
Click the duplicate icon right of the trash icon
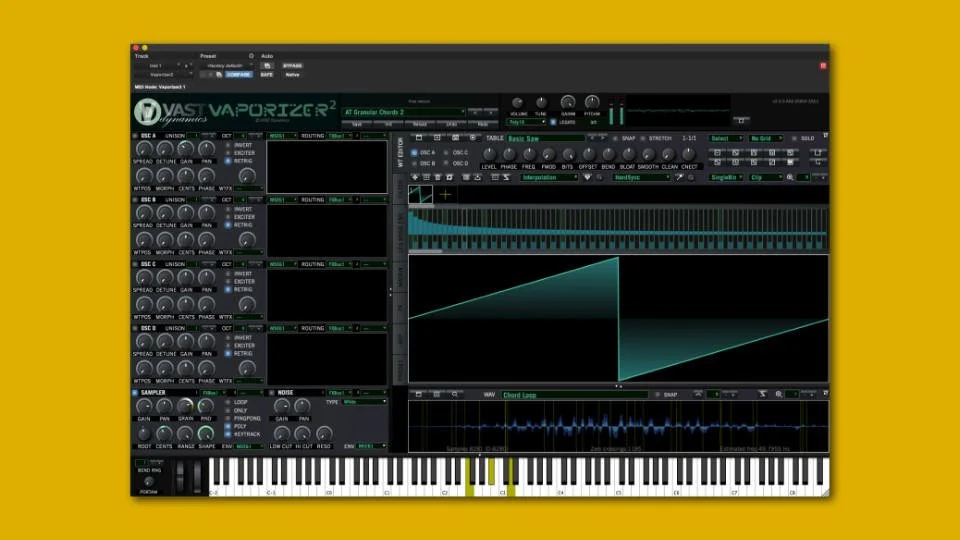[449, 177]
